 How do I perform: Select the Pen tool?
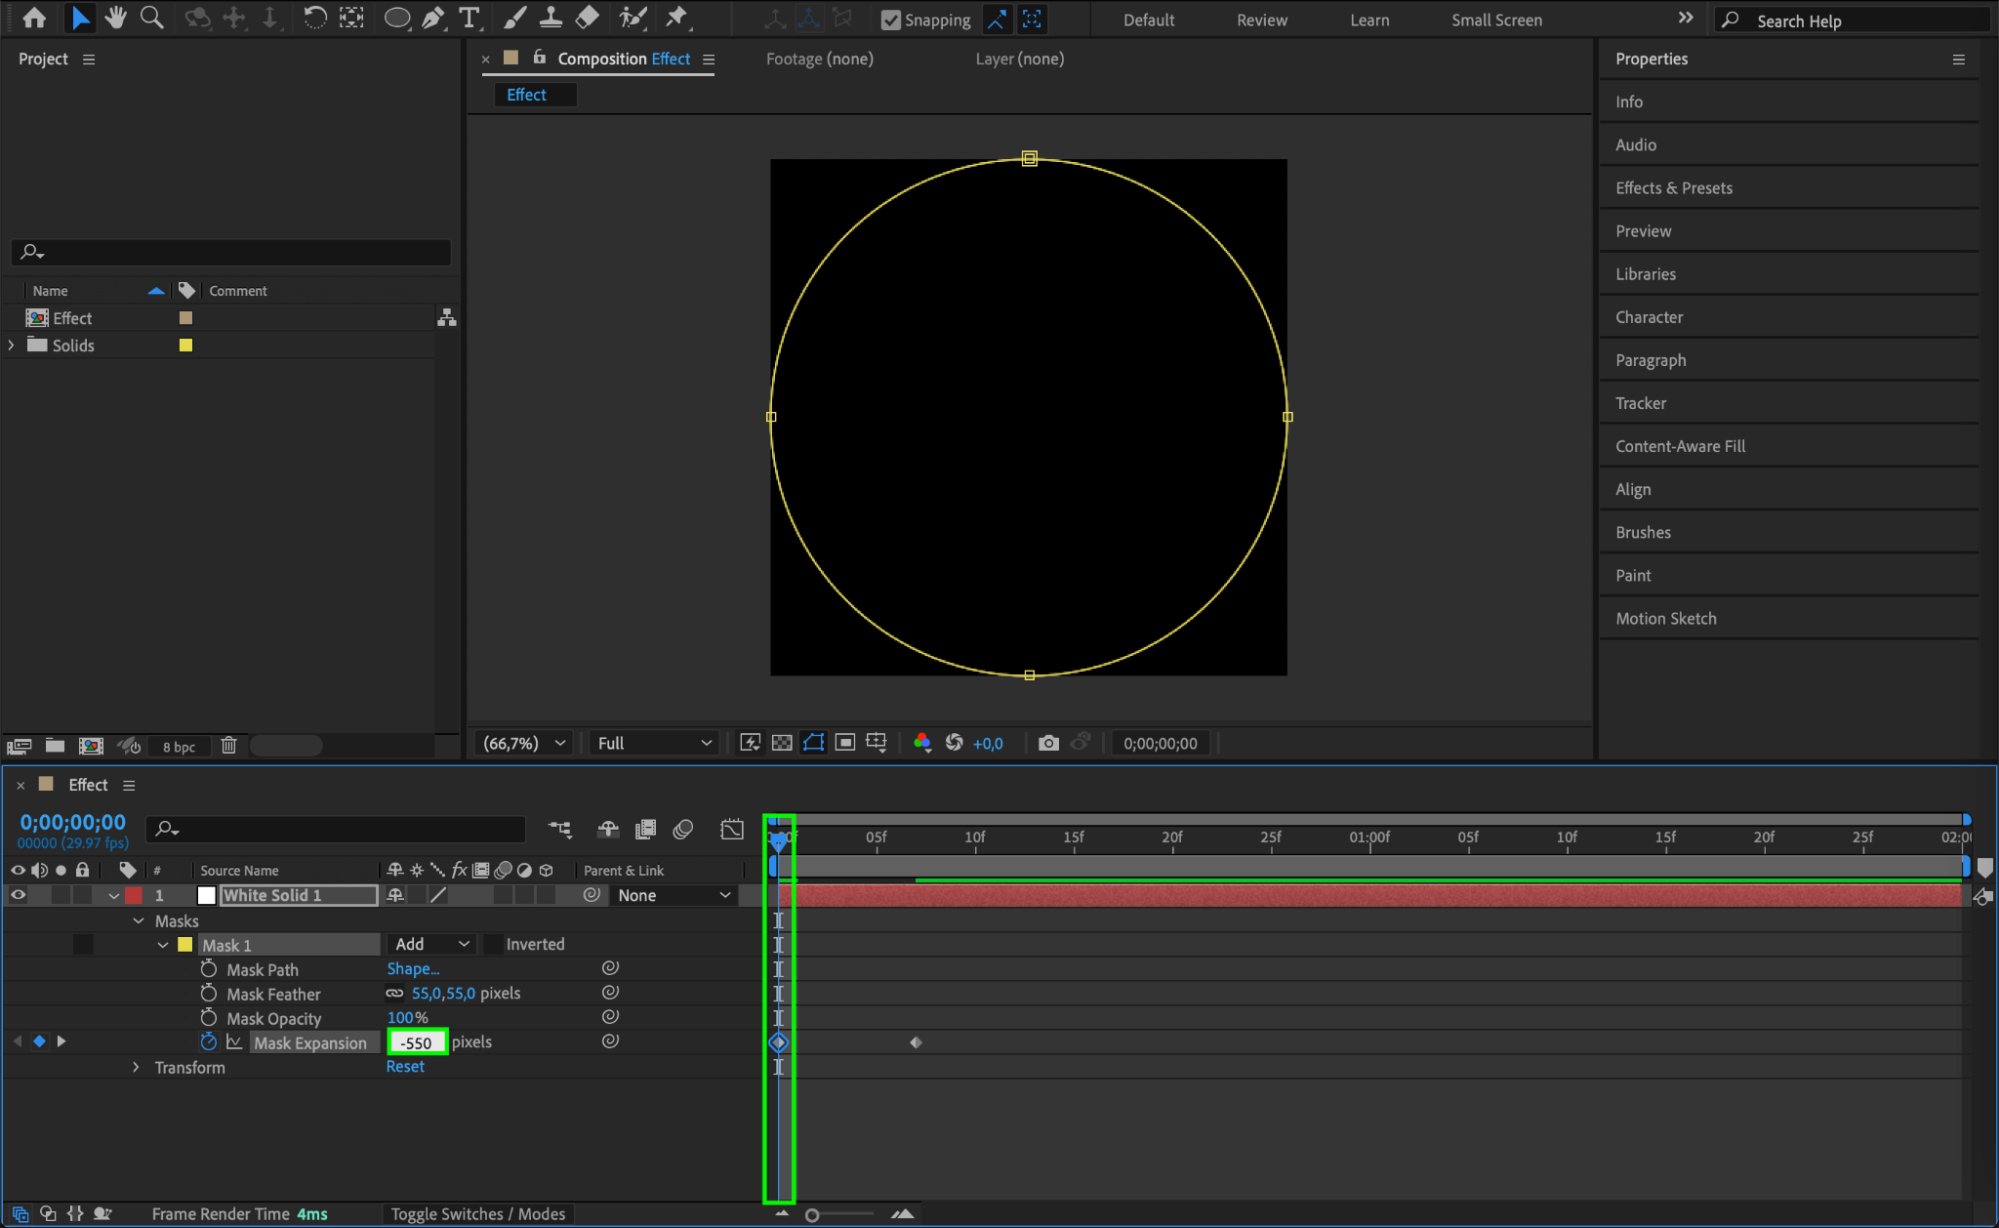[x=433, y=18]
